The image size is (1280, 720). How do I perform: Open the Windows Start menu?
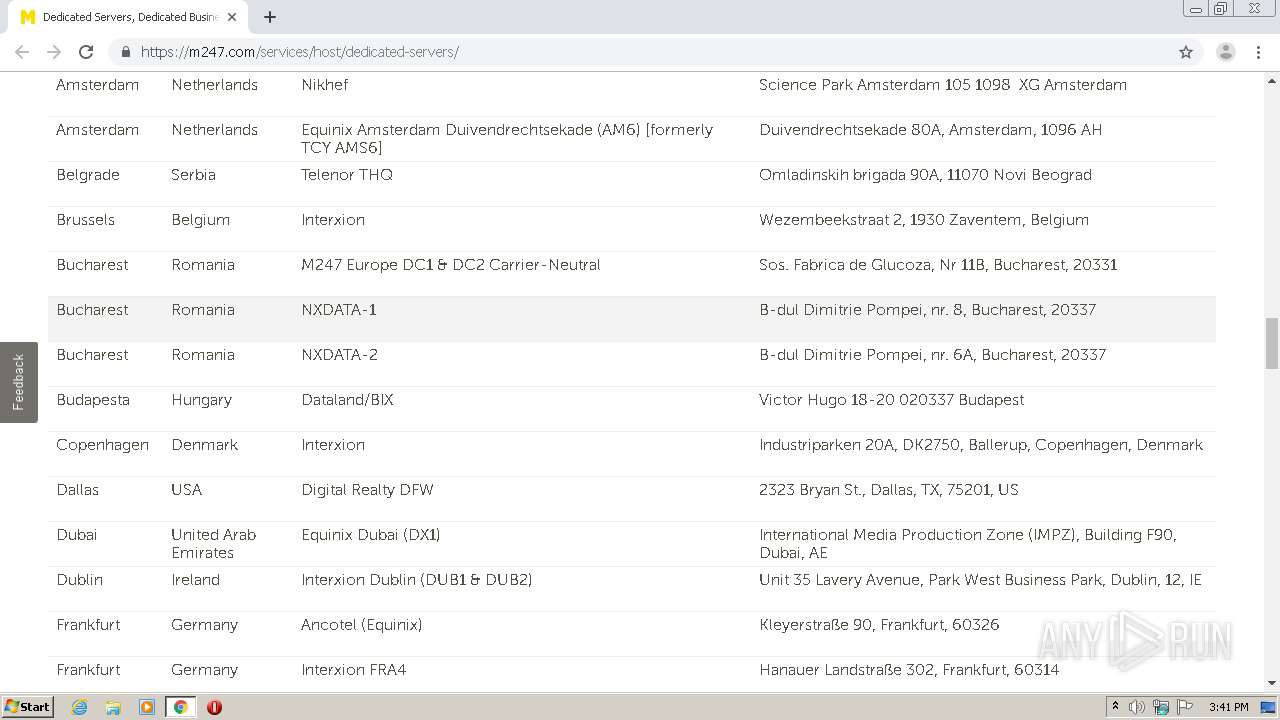[x=28, y=707]
